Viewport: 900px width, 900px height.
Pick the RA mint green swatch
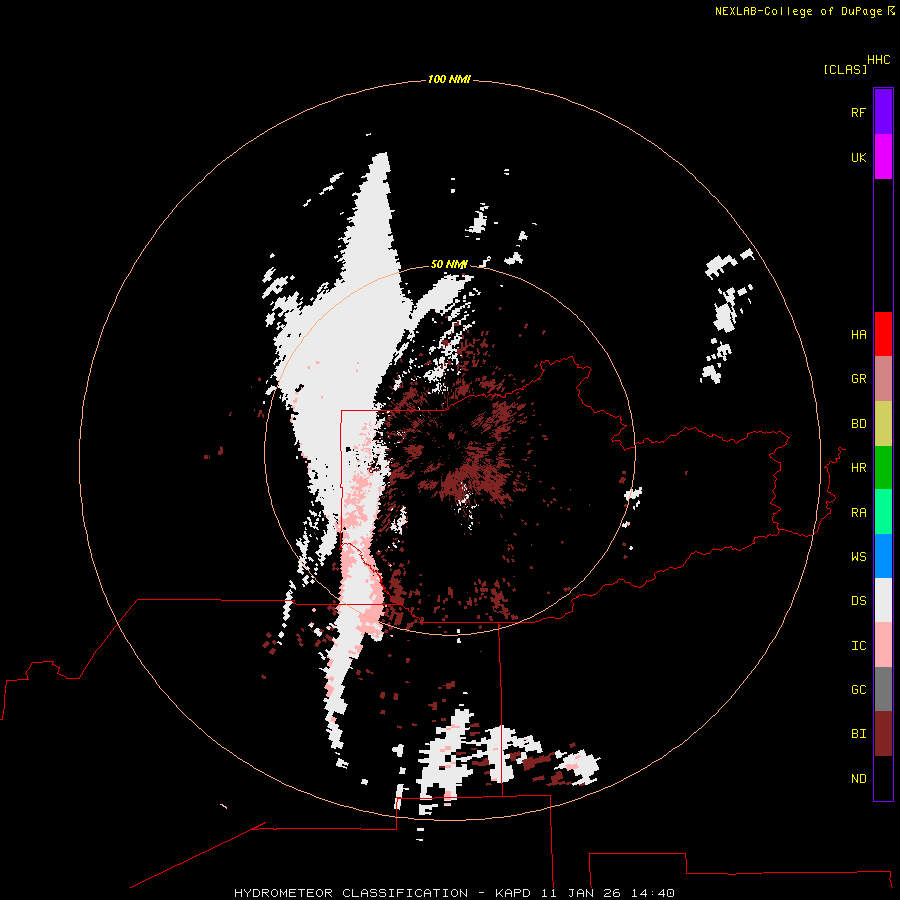[x=883, y=512]
